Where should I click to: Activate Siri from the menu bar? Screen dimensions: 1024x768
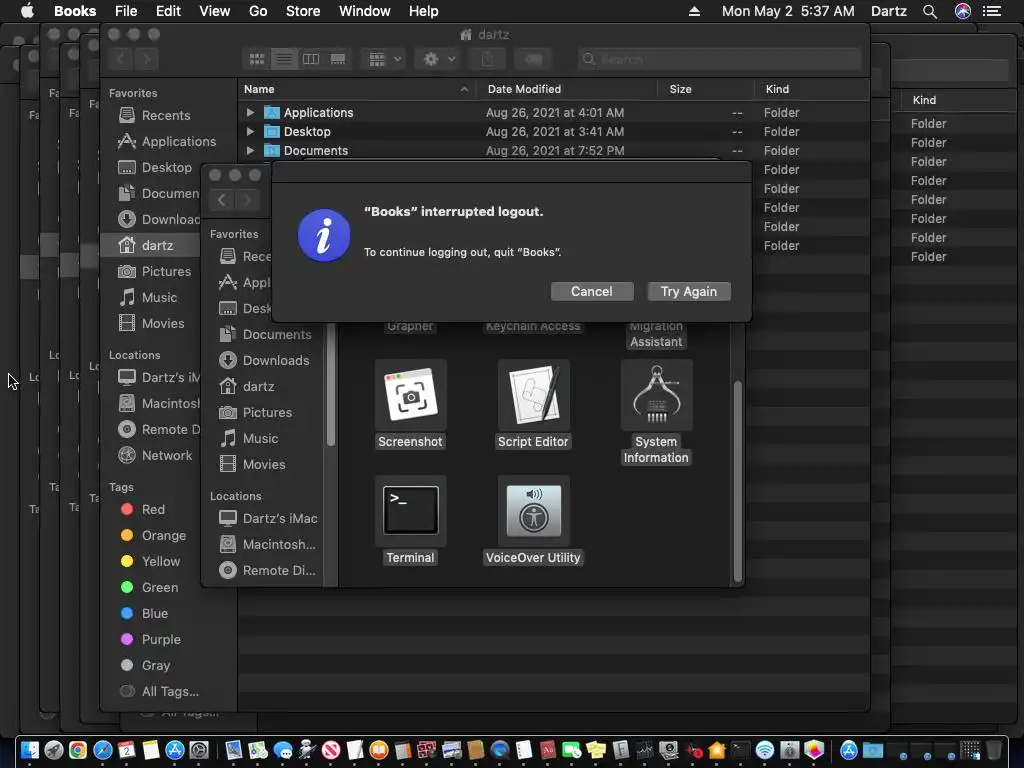[963, 11]
